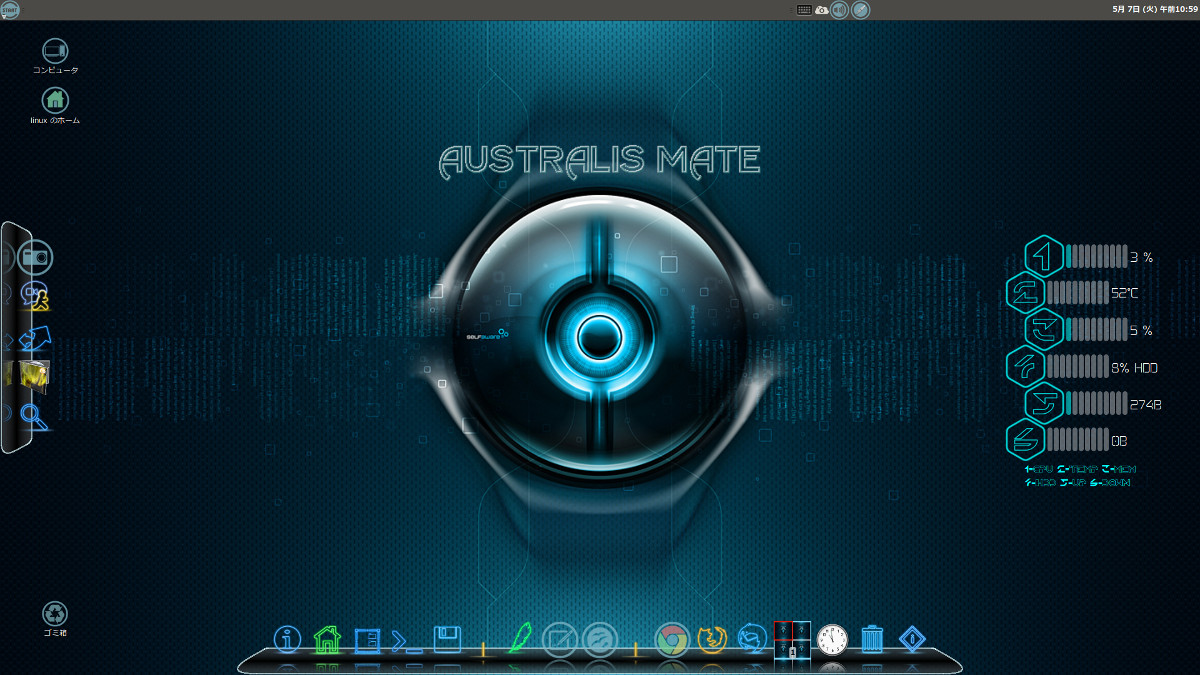
Task: Click the cloud icon in the system tray
Action: coord(821,10)
